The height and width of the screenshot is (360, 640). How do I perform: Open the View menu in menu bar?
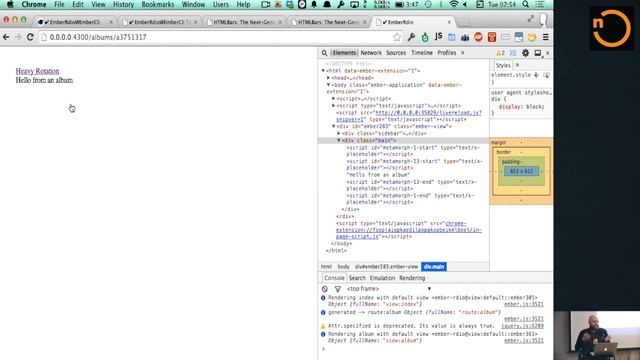pyautogui.click(x=98, y=4)
